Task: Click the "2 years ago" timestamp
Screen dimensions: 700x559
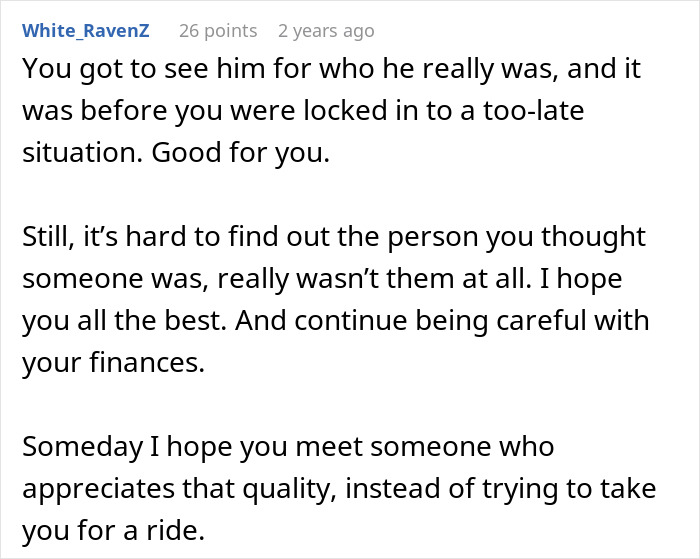Action: pos(326,31)
